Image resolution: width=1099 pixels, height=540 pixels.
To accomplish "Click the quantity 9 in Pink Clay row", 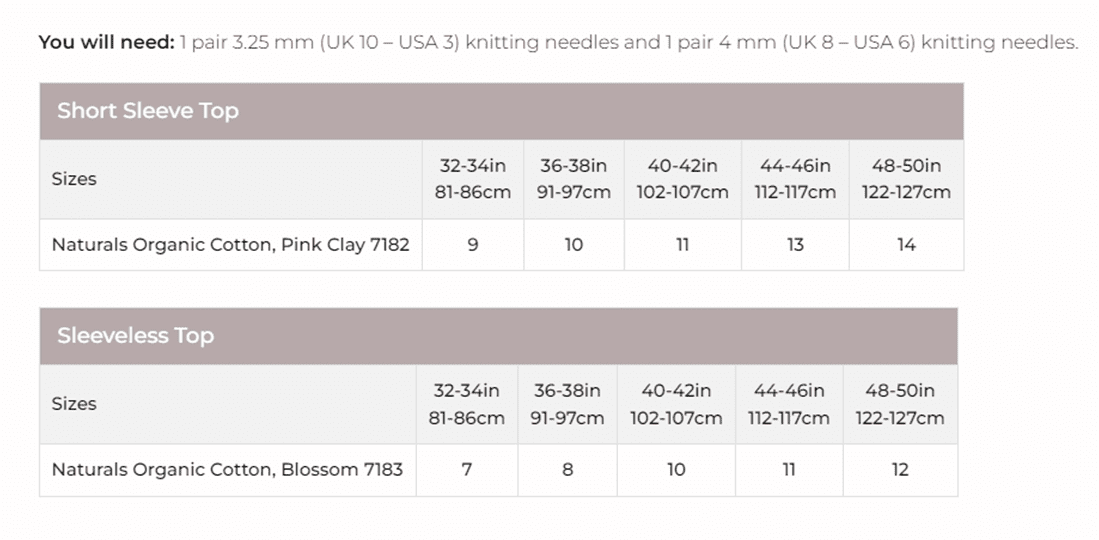I will pyautogui.click(x=473, y=245).
